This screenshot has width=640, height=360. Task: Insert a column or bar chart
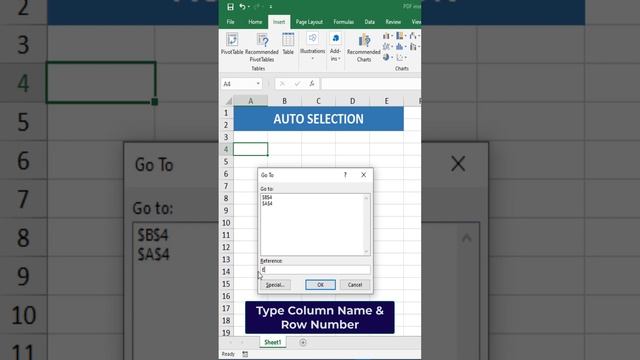(x=387, y=36)
